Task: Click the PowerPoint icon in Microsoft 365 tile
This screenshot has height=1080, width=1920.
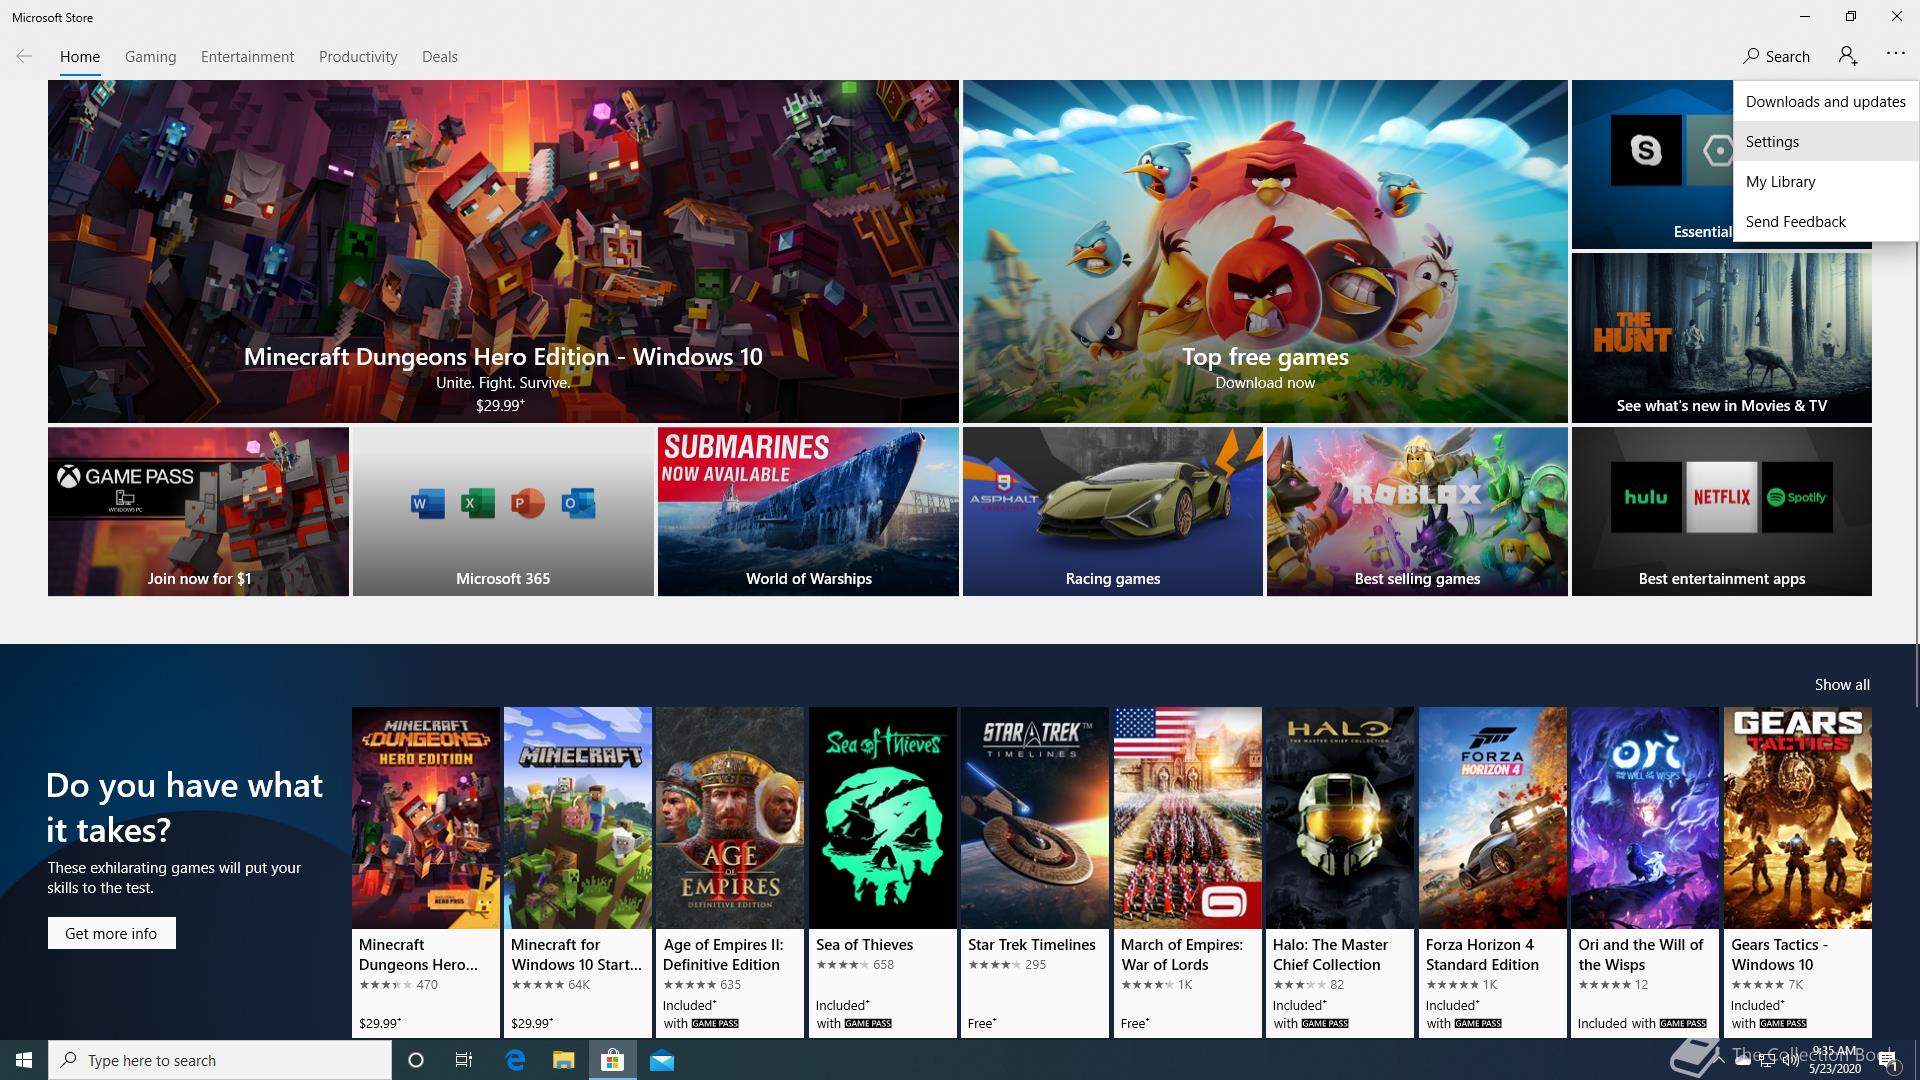Action: [x=528, y=503]
